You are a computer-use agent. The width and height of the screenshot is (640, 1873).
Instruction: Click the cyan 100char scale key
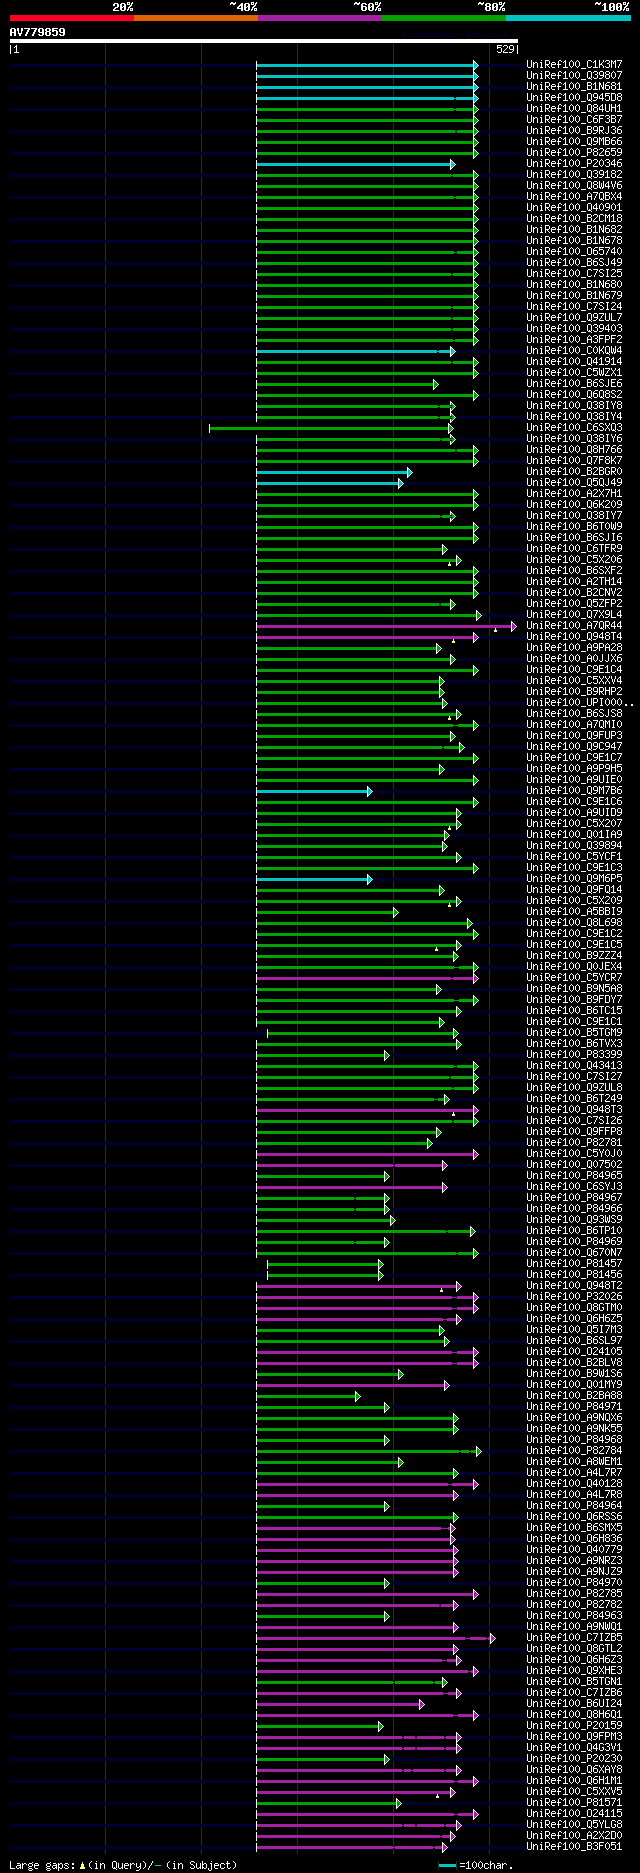(447, 1865)
